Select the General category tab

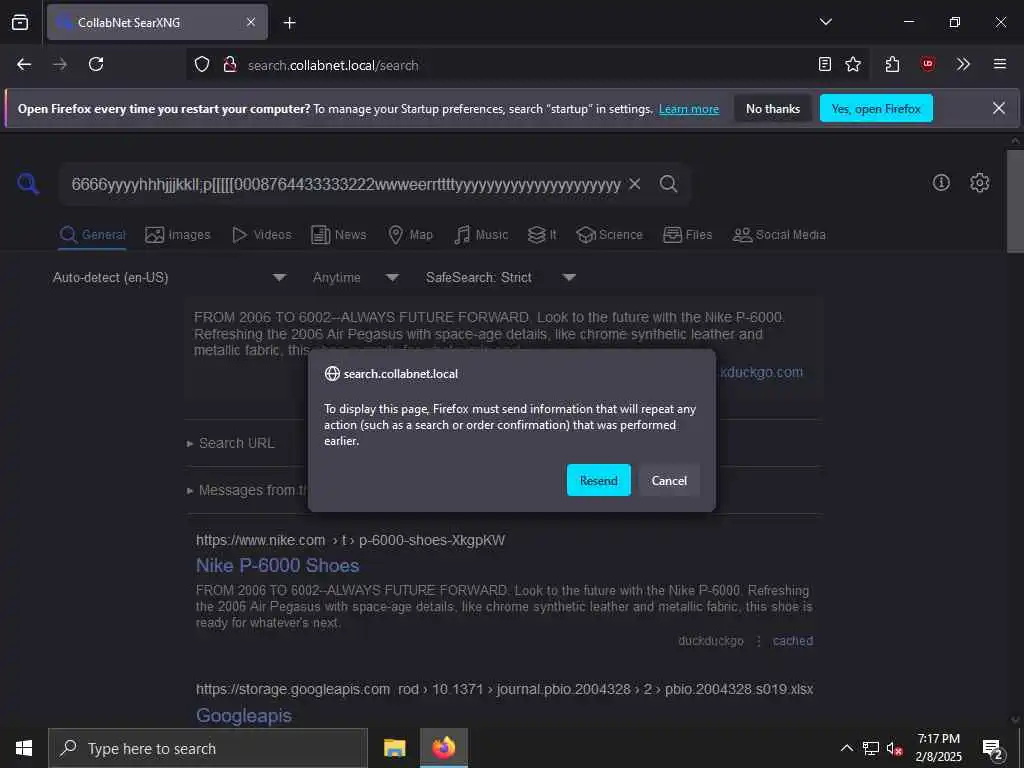93,235
